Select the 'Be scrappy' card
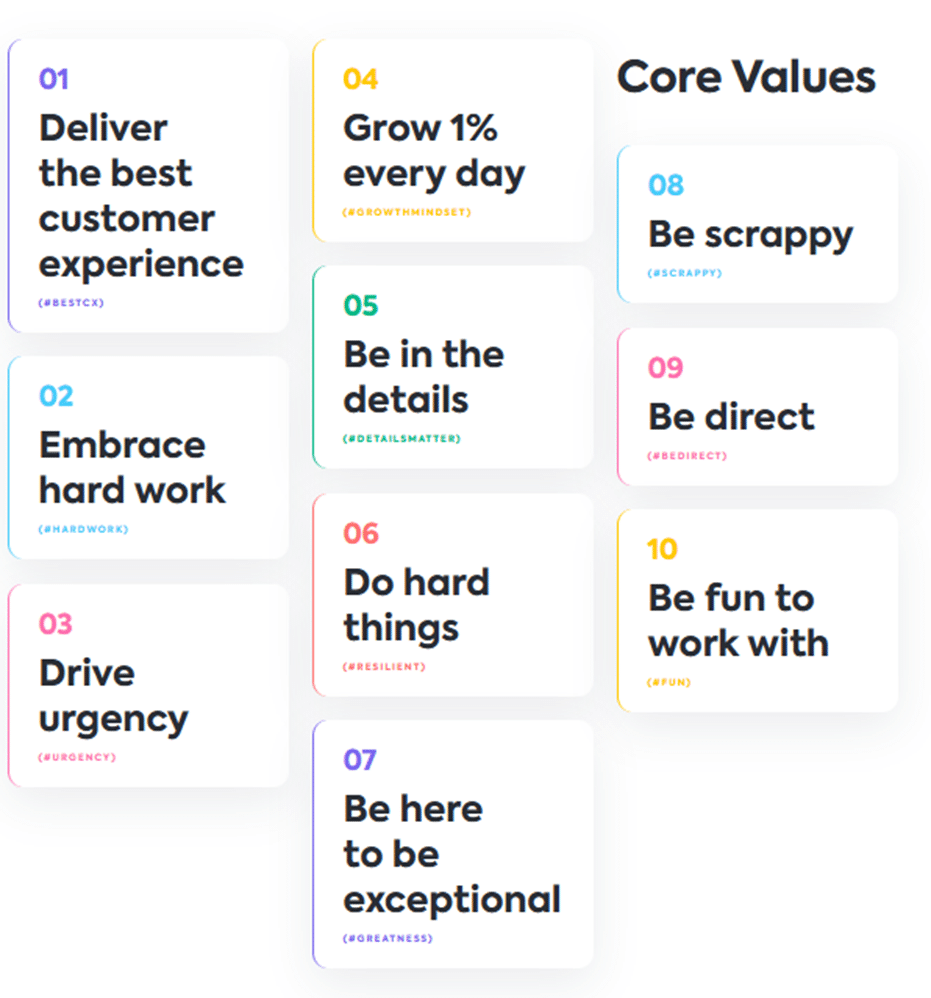Screen dimensions: 931x998 [x=757, y=224]
